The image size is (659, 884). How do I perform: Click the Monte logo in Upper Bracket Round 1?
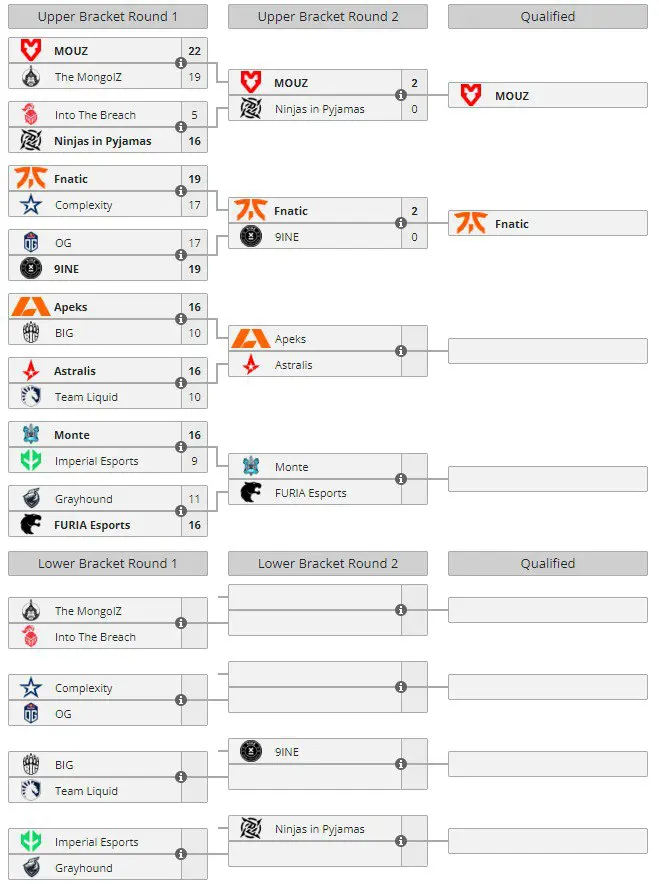(x=31, y=435)
